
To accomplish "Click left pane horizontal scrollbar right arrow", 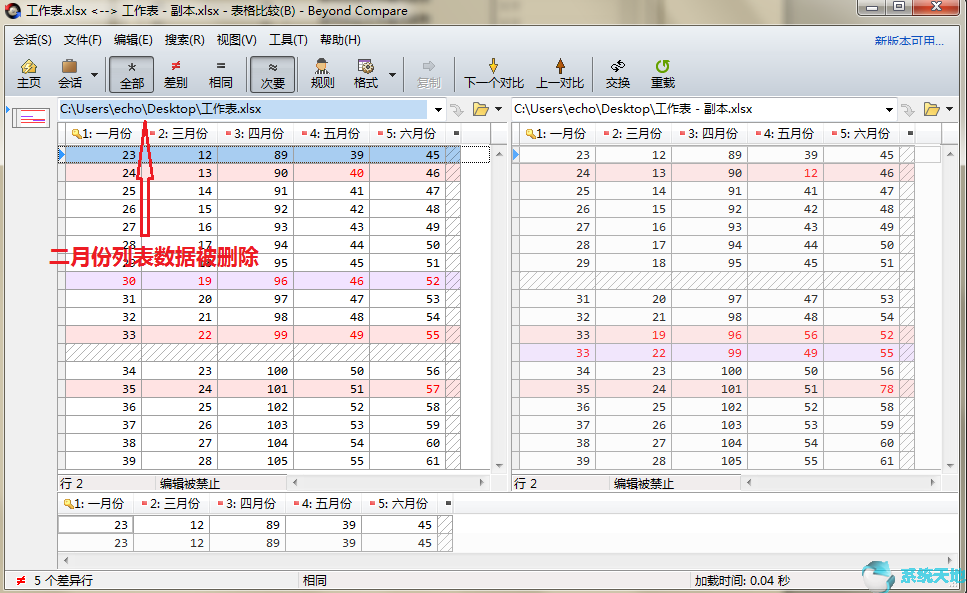I will pyautogui.click(x=482, y=483).
